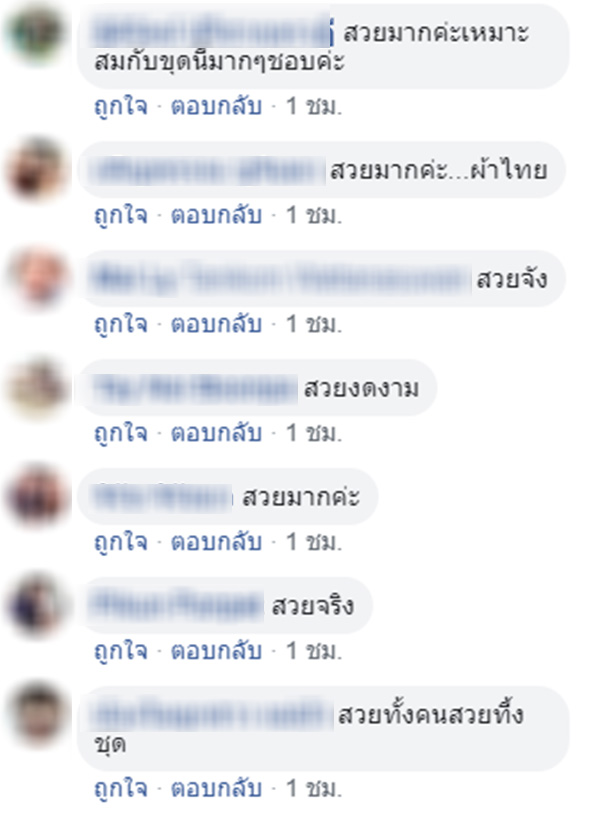Open avatar beside 'สวยทั้งคนสวยทั้งชุด' comment

coord(36,715)
